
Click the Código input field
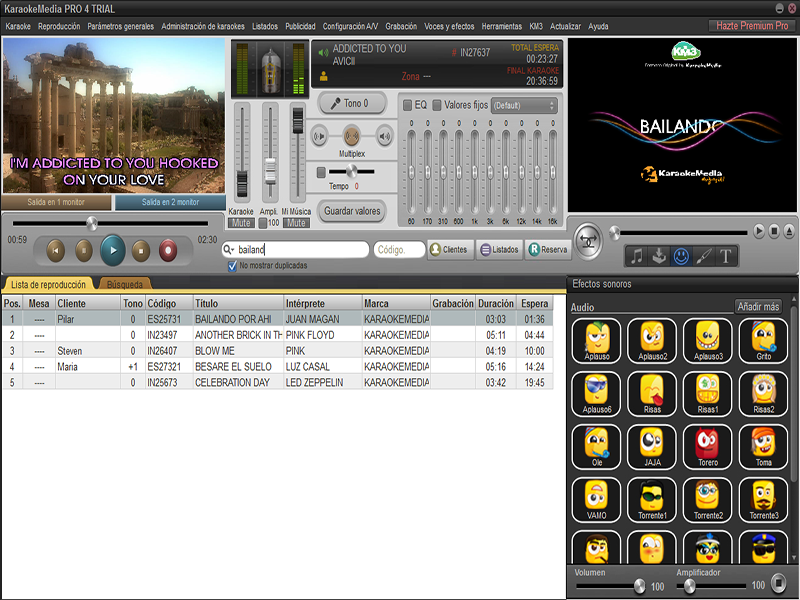(399, 249)
